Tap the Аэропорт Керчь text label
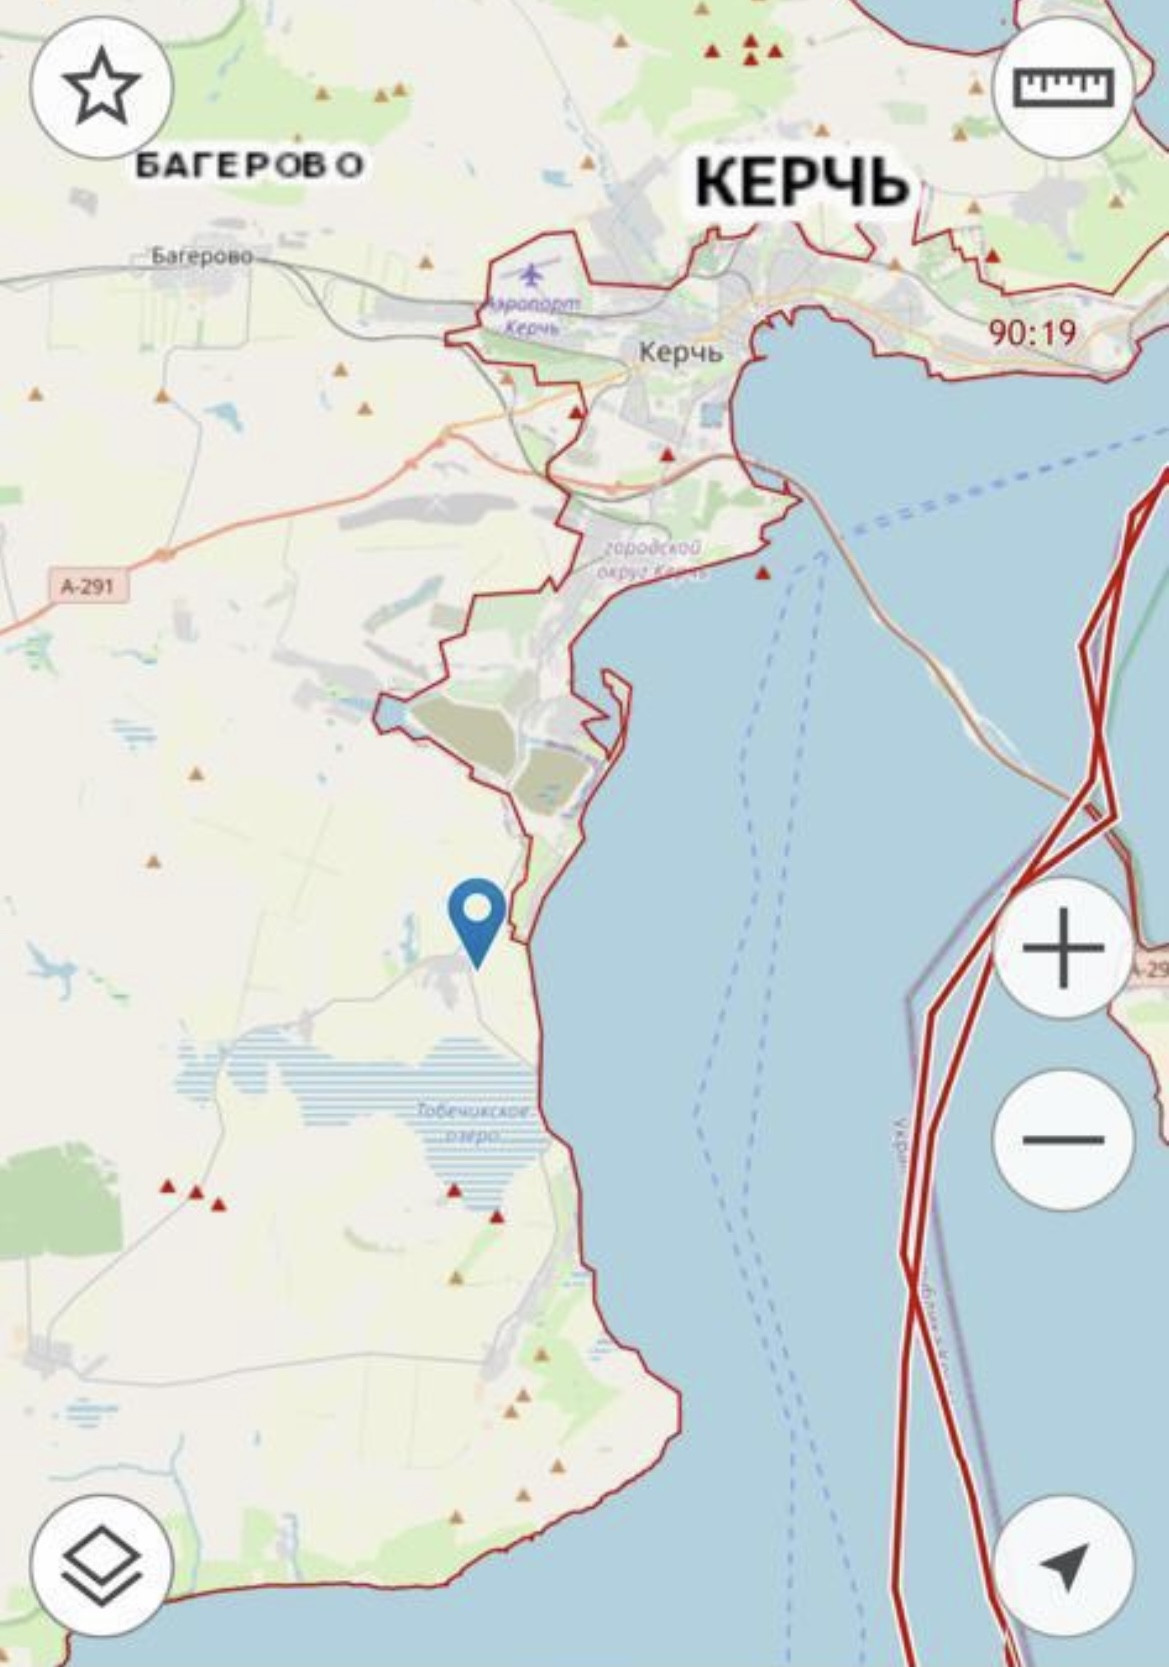This screenshot has width=1169, height=1667. point(533,314)
